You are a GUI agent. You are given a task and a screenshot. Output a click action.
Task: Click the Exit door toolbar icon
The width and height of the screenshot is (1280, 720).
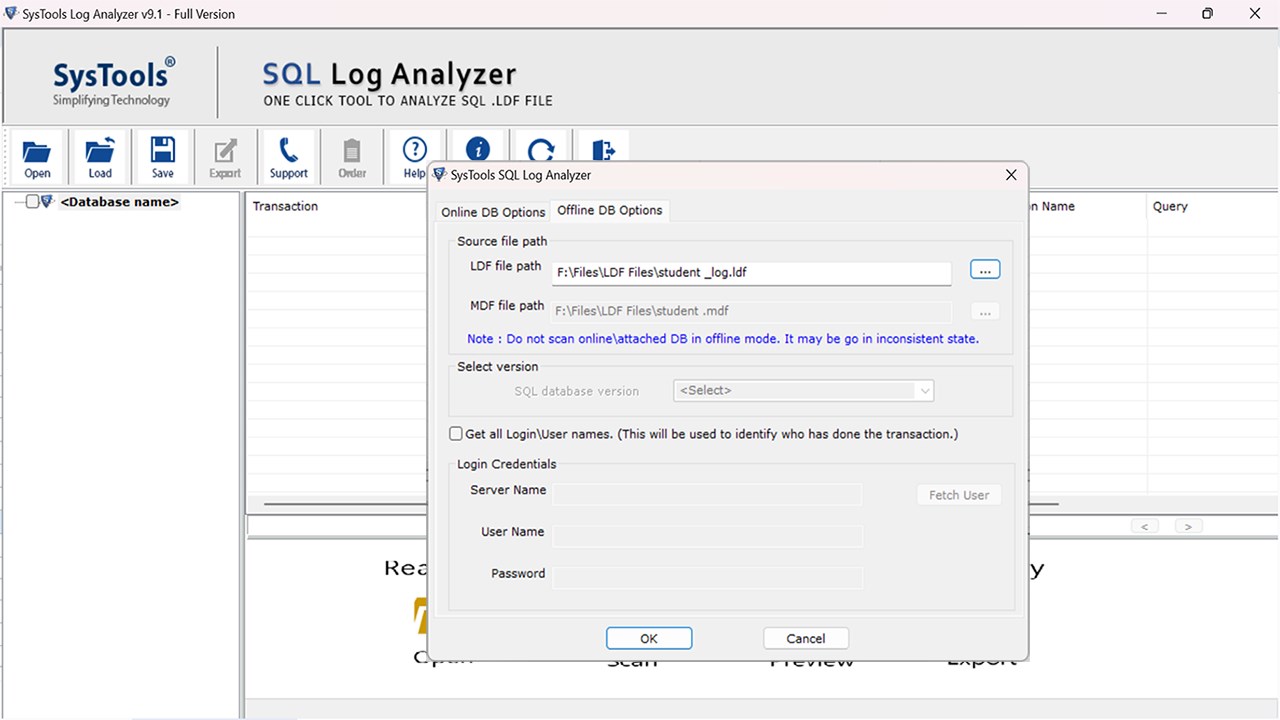603,149
